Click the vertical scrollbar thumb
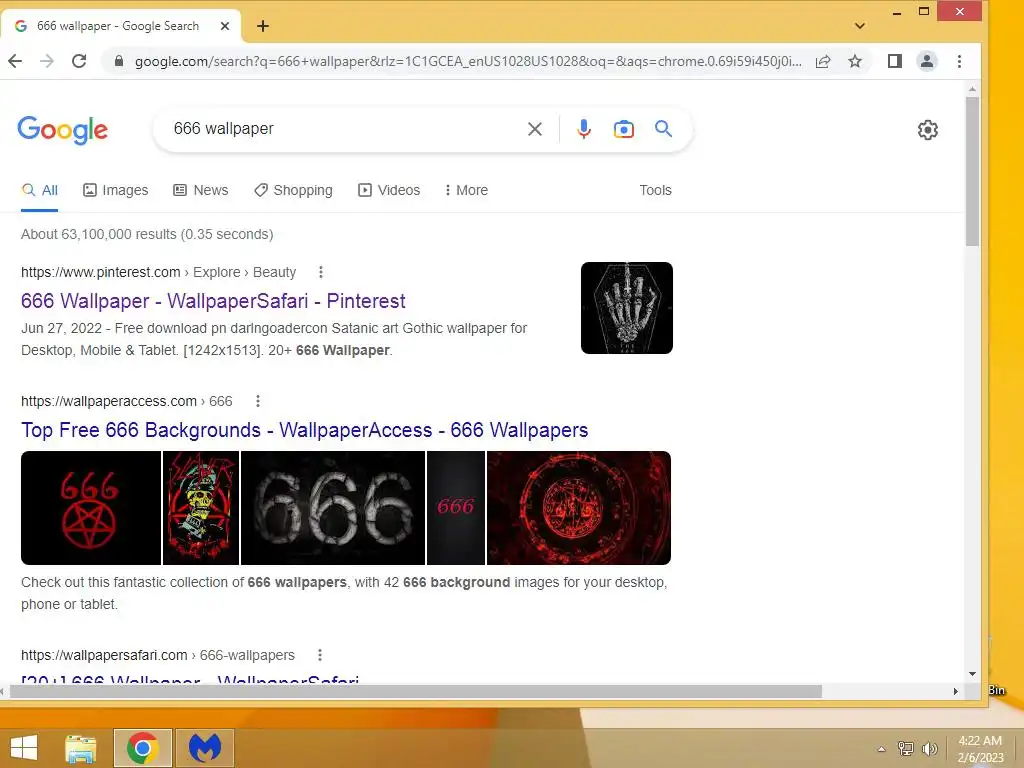 click(972, 171)
